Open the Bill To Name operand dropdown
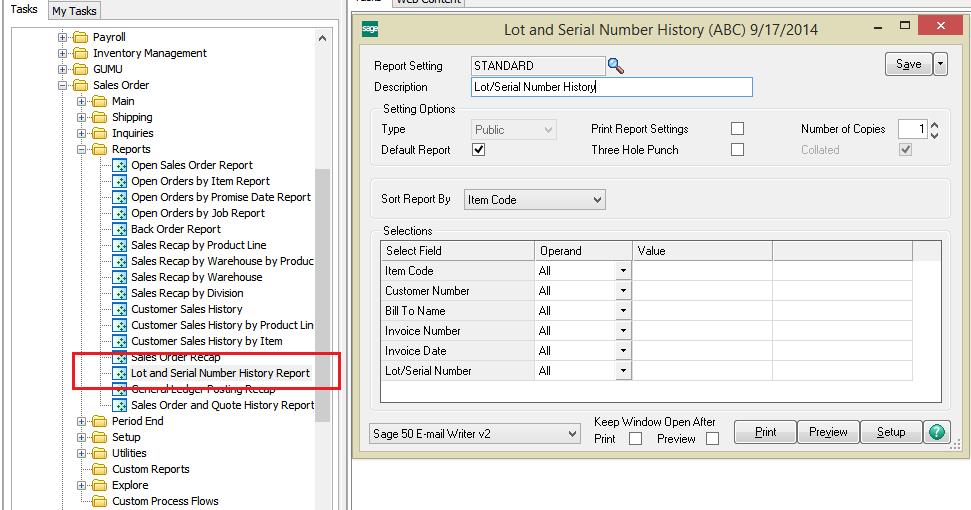The height and width of the screenshot is (510, 971). [x=623, y=311]
